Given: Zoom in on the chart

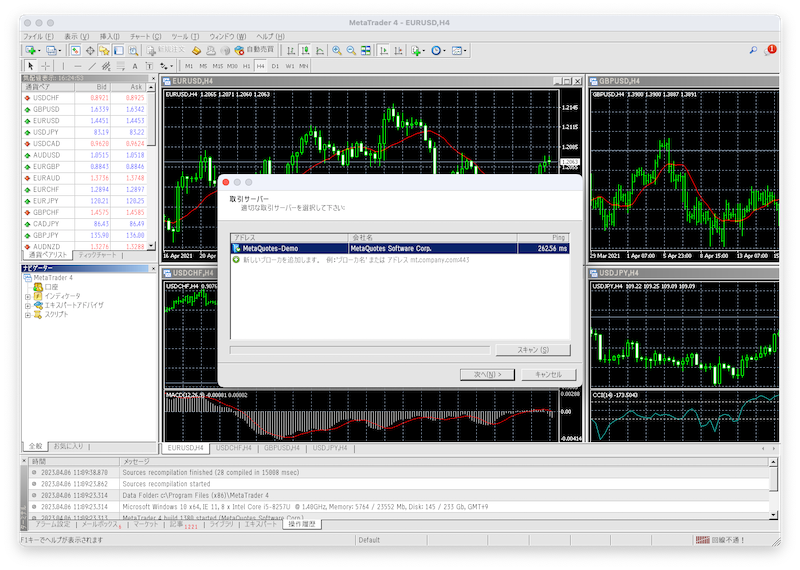Looking at the screenshot, I should (x=337, y=50).
